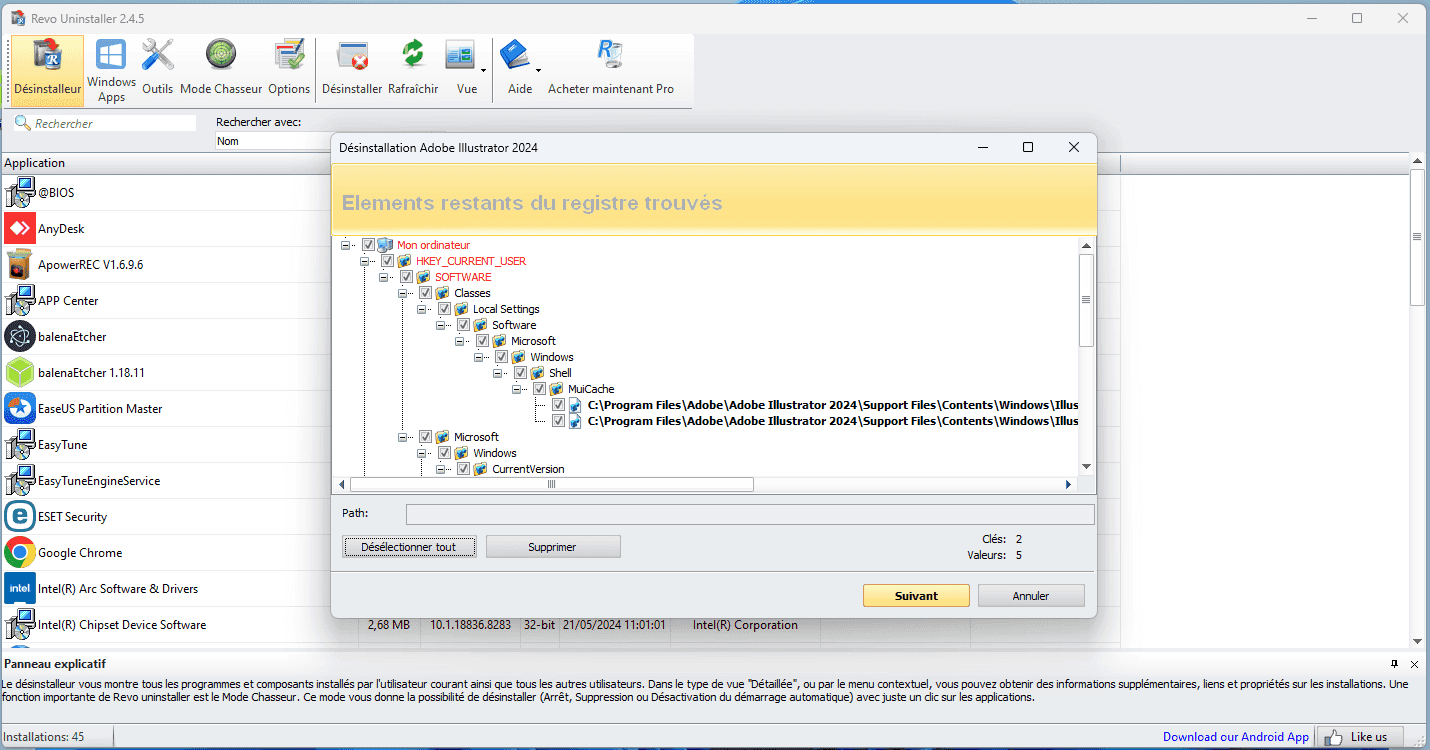Uncheck the MuiCache checkbox
The width and height of the screenshot is (1430, 750).
pyautogui.click(x=539, y=389)
